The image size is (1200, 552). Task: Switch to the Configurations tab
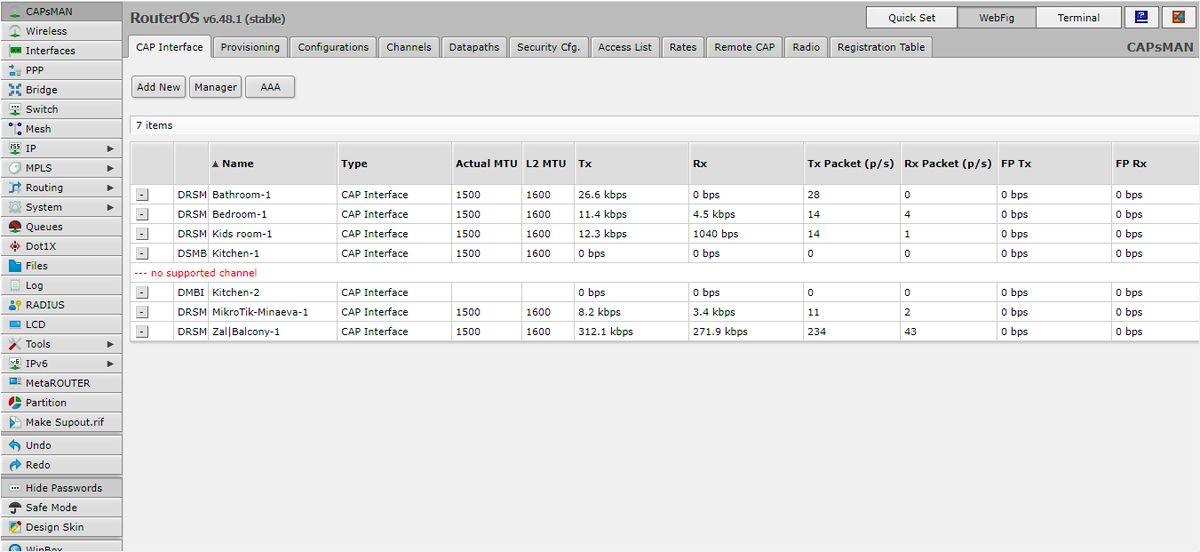pos(333,47)
